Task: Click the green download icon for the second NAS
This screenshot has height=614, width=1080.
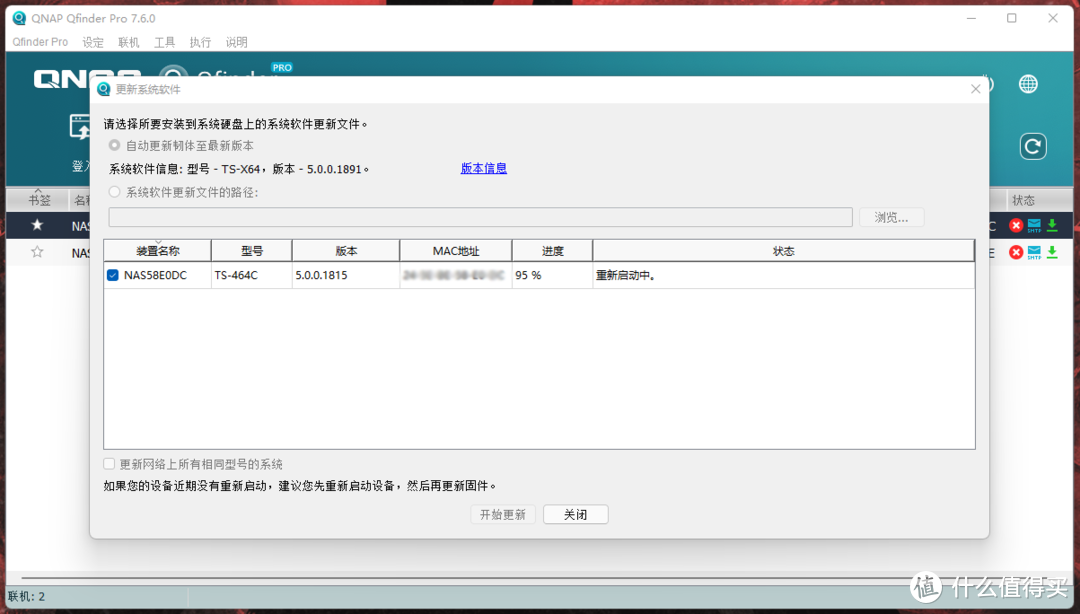Action: pyautogui.click(x=1050, y=253)
